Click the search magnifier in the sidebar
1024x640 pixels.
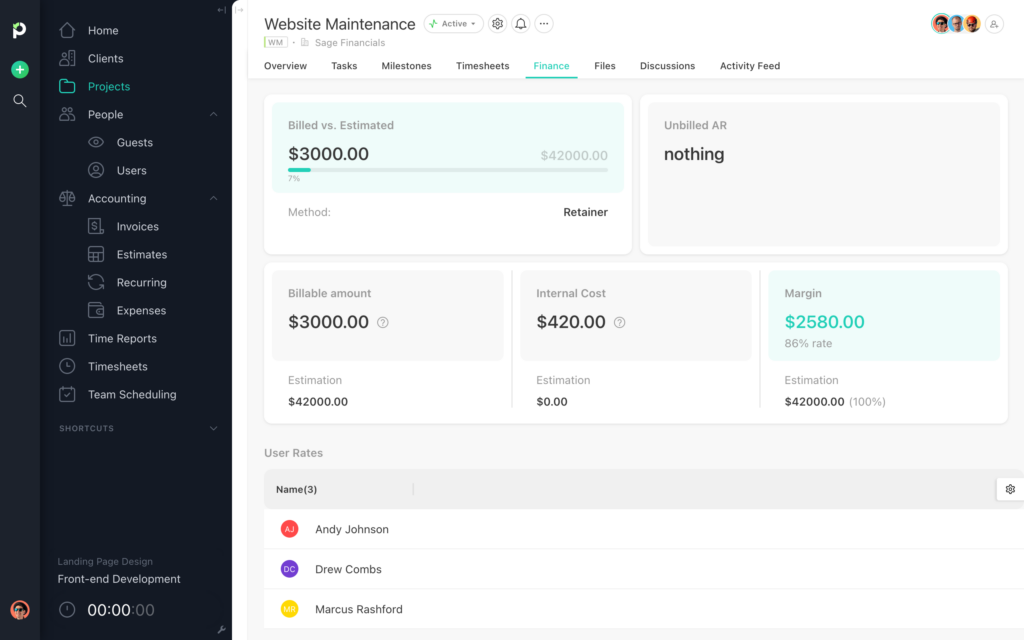click(19, 100)
